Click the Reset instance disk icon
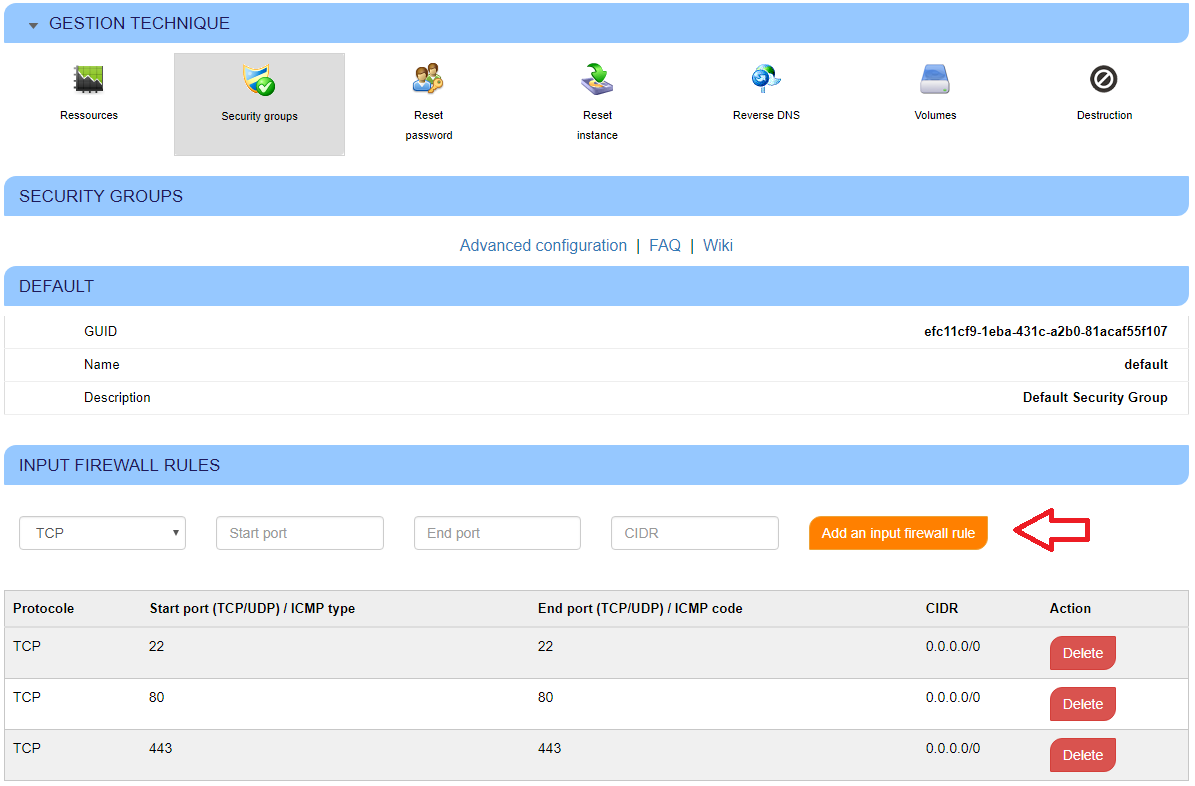 coord(598,79)
